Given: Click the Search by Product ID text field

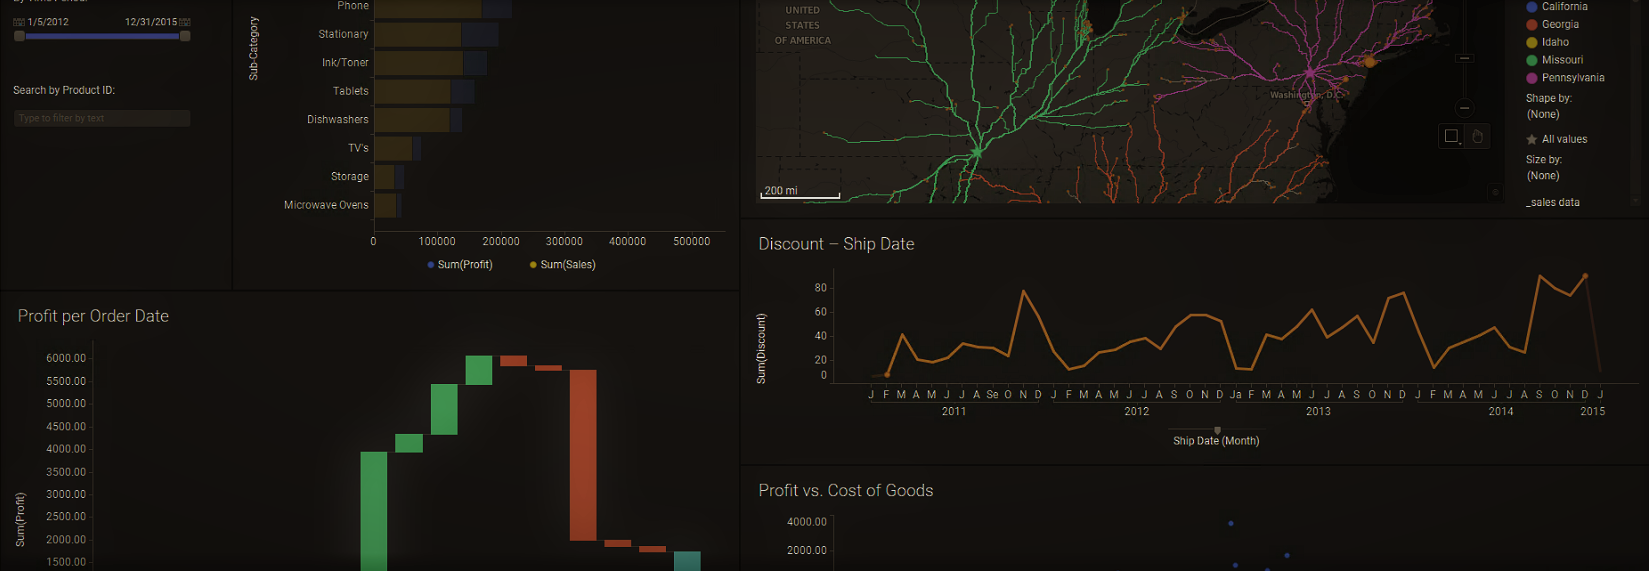Looking at the screenshot, I should coord(102,118).
